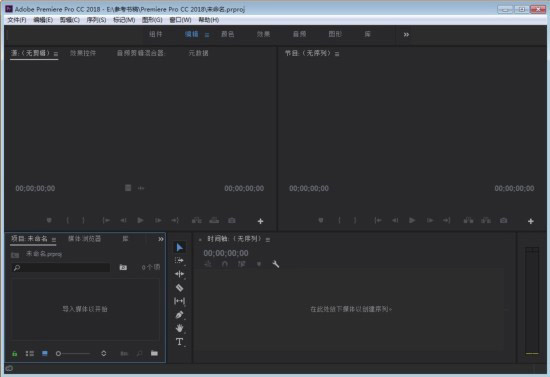
Task: Select the Type (T) tool
Action: (179, 342)
